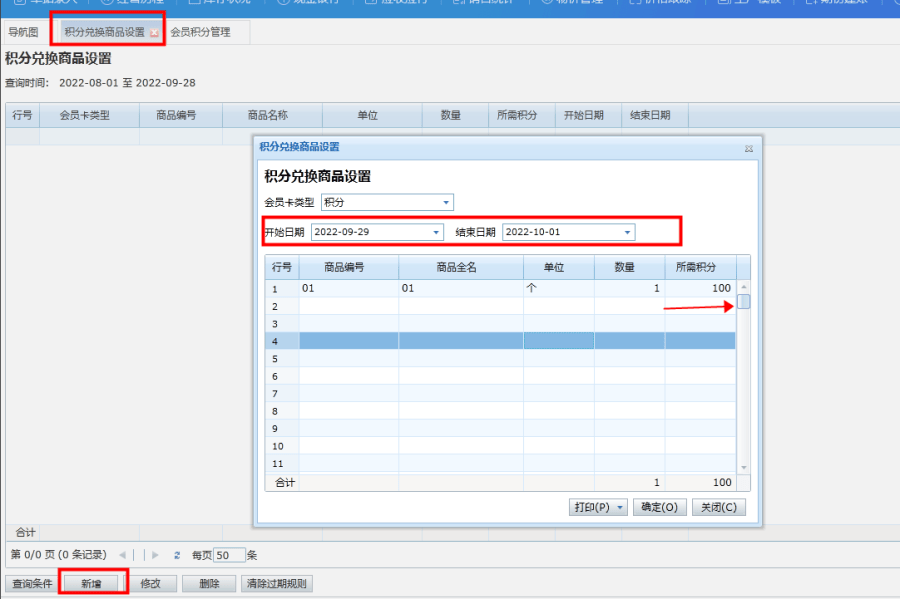Viewport: 900px width, 599px height.
Task: Open the 结束日期 dropdown 2022-10-01
Action: click(627, 231)
